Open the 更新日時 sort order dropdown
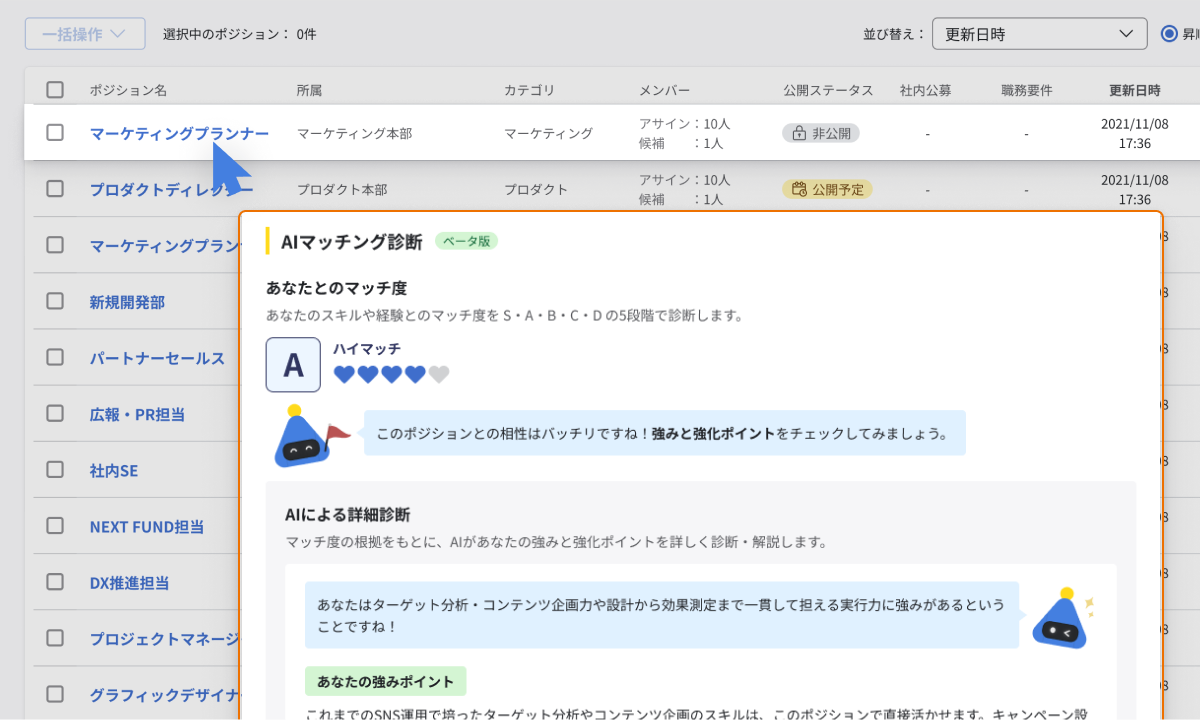 (1039, 33)
